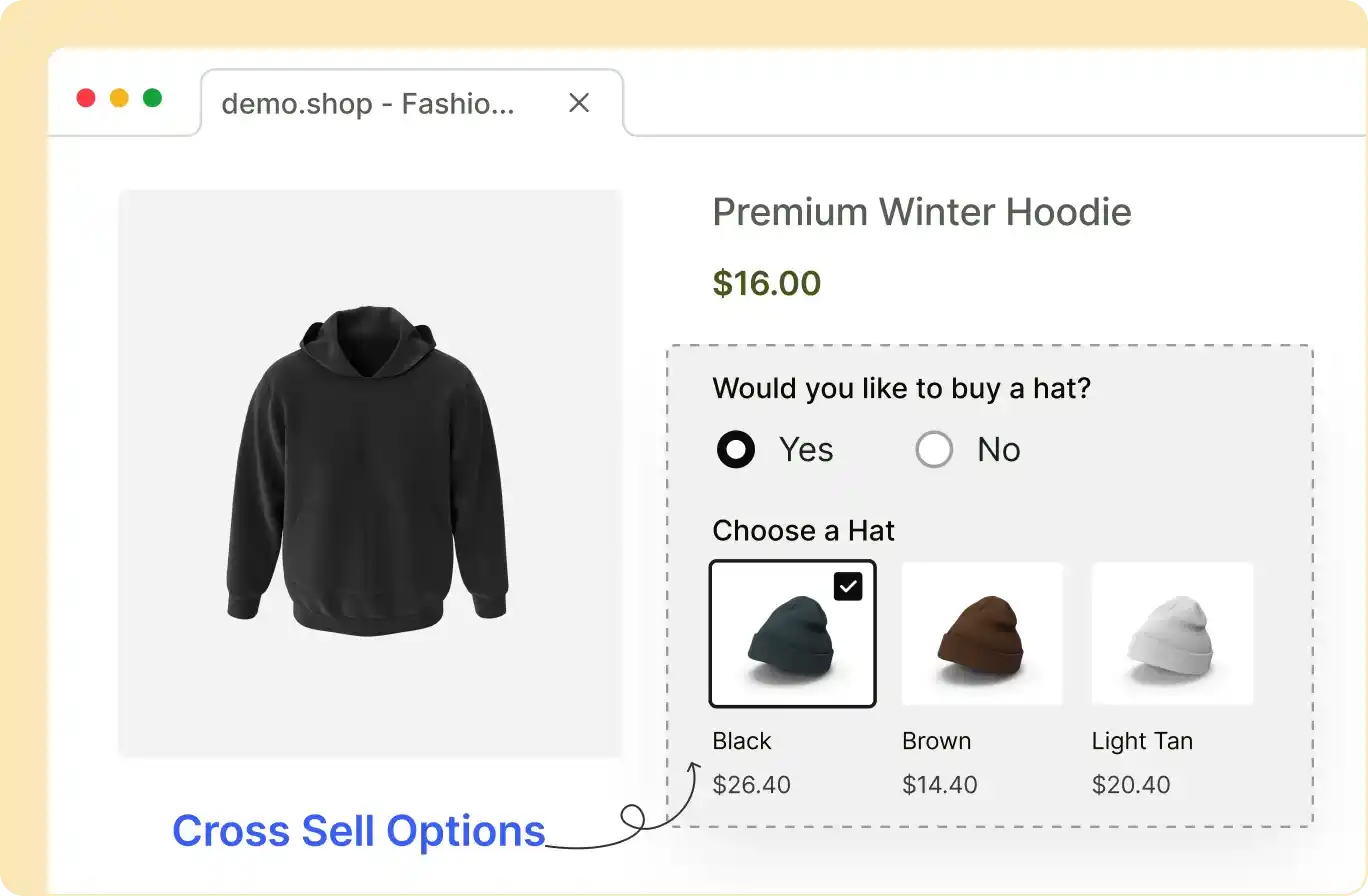
Task: Click the Light Tan hat label
Action: (x=1142, y=741)
